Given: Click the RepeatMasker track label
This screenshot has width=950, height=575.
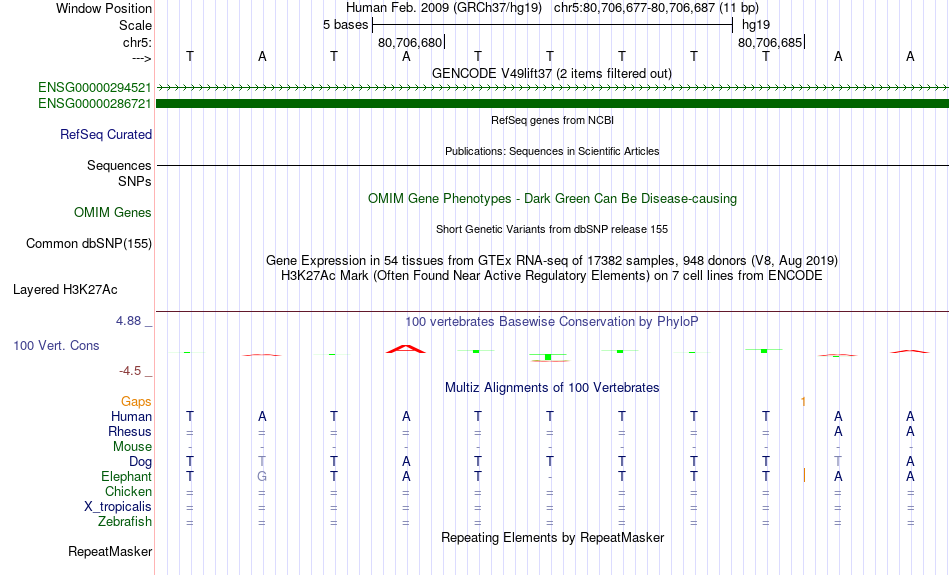Looking at the screenshot, I should click(110, 551).
